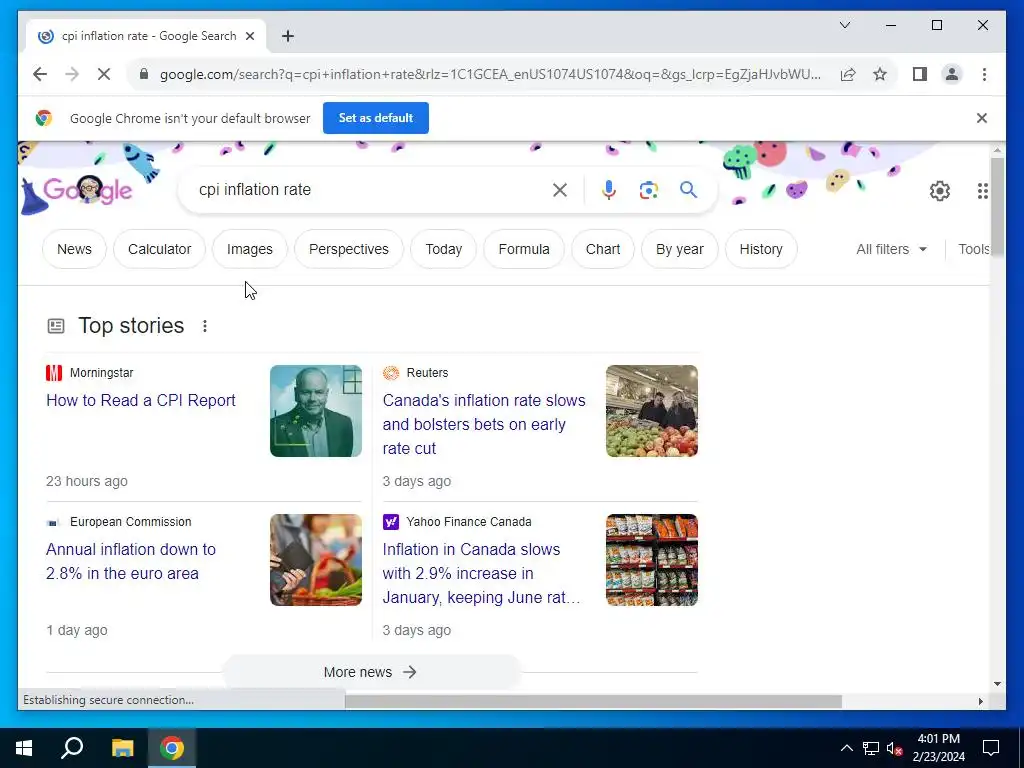Click the Reuters source logo

pos(391,373)
